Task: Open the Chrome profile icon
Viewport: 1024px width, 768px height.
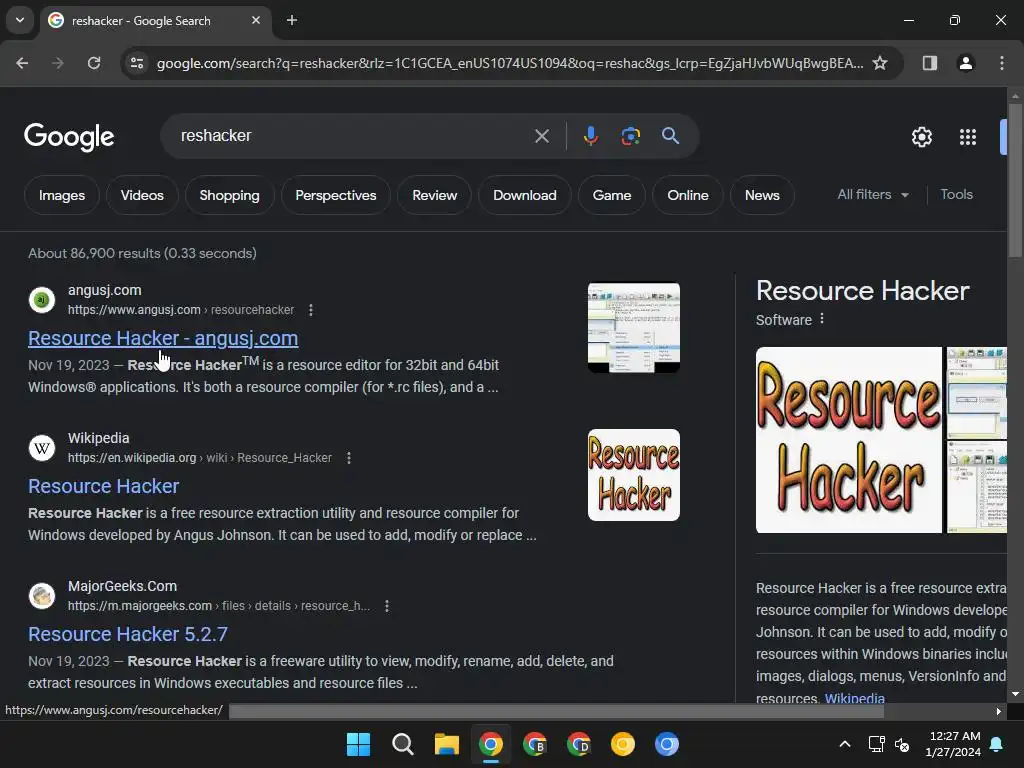Action: click(x=966, y=63)
